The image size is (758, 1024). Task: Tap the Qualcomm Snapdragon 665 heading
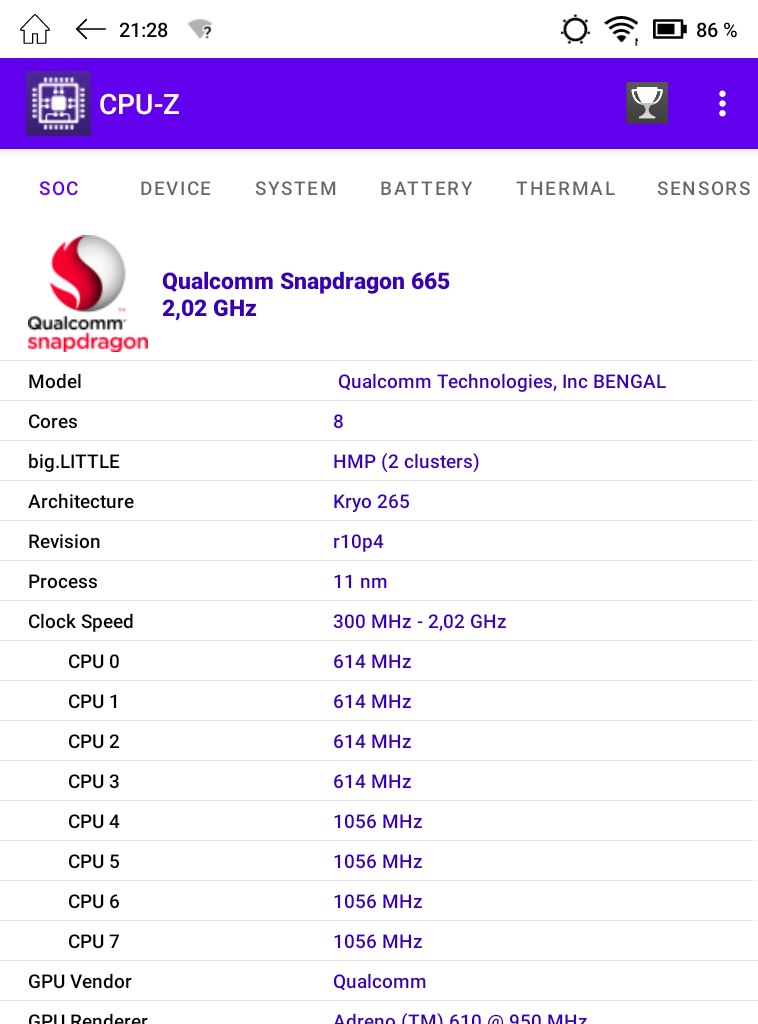pyautogui.click(x=306, y=282)
